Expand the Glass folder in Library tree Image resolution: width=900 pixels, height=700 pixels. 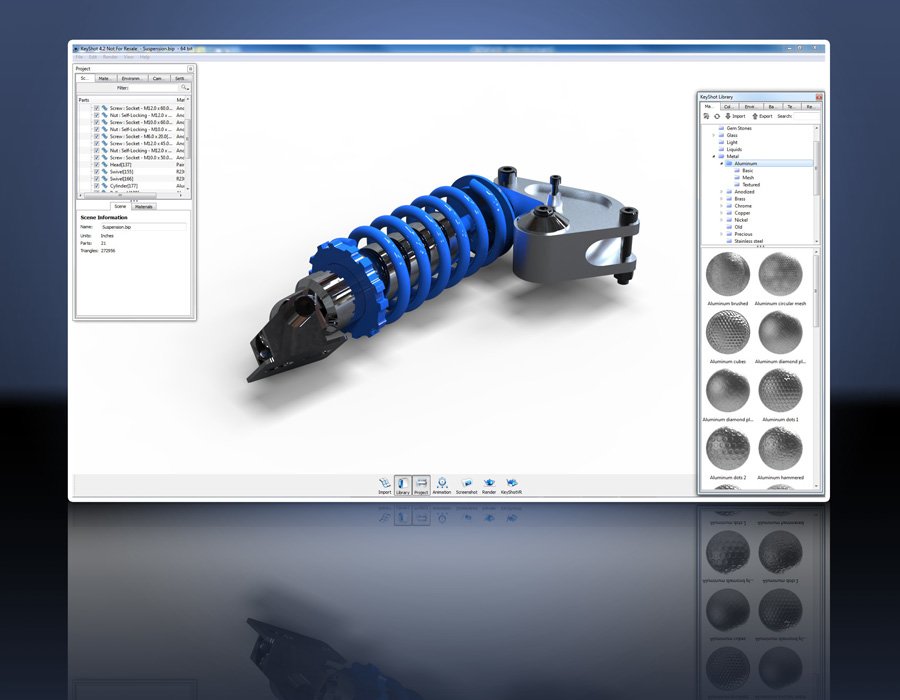tap(714, 135)
